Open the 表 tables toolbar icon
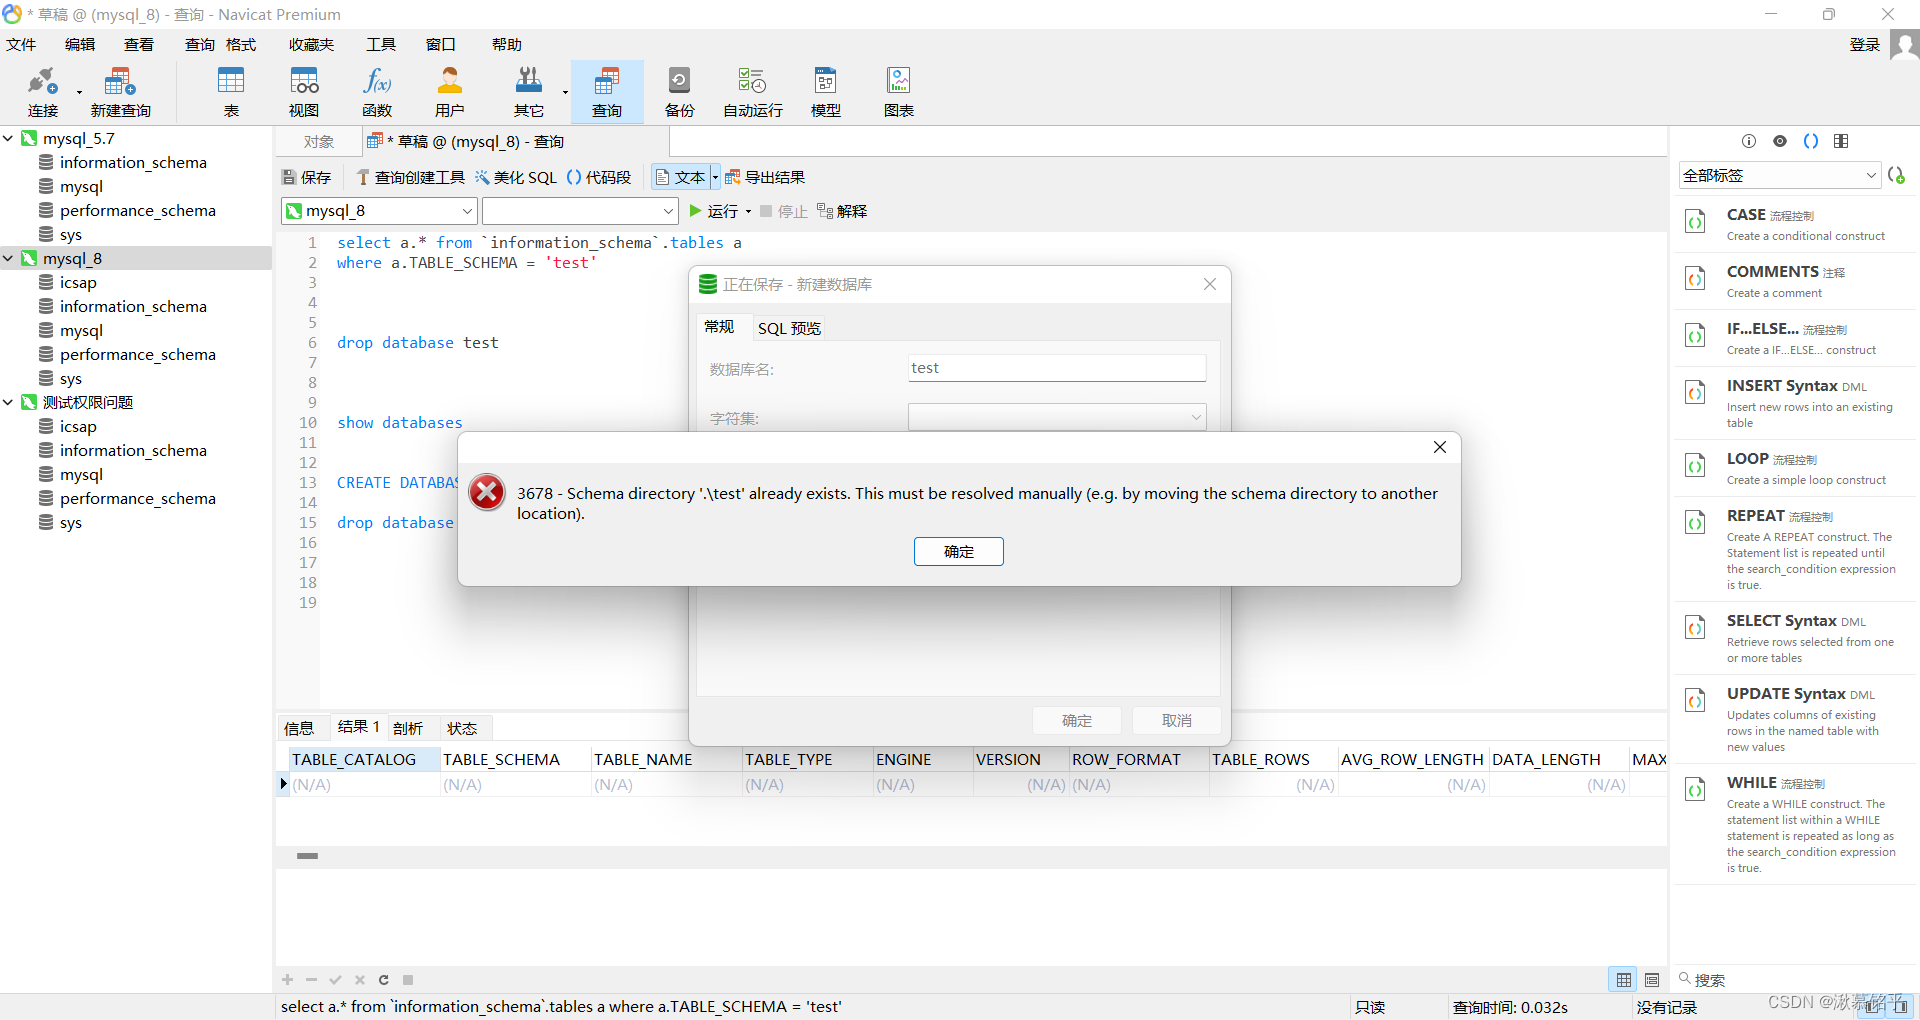 [231, 92]
